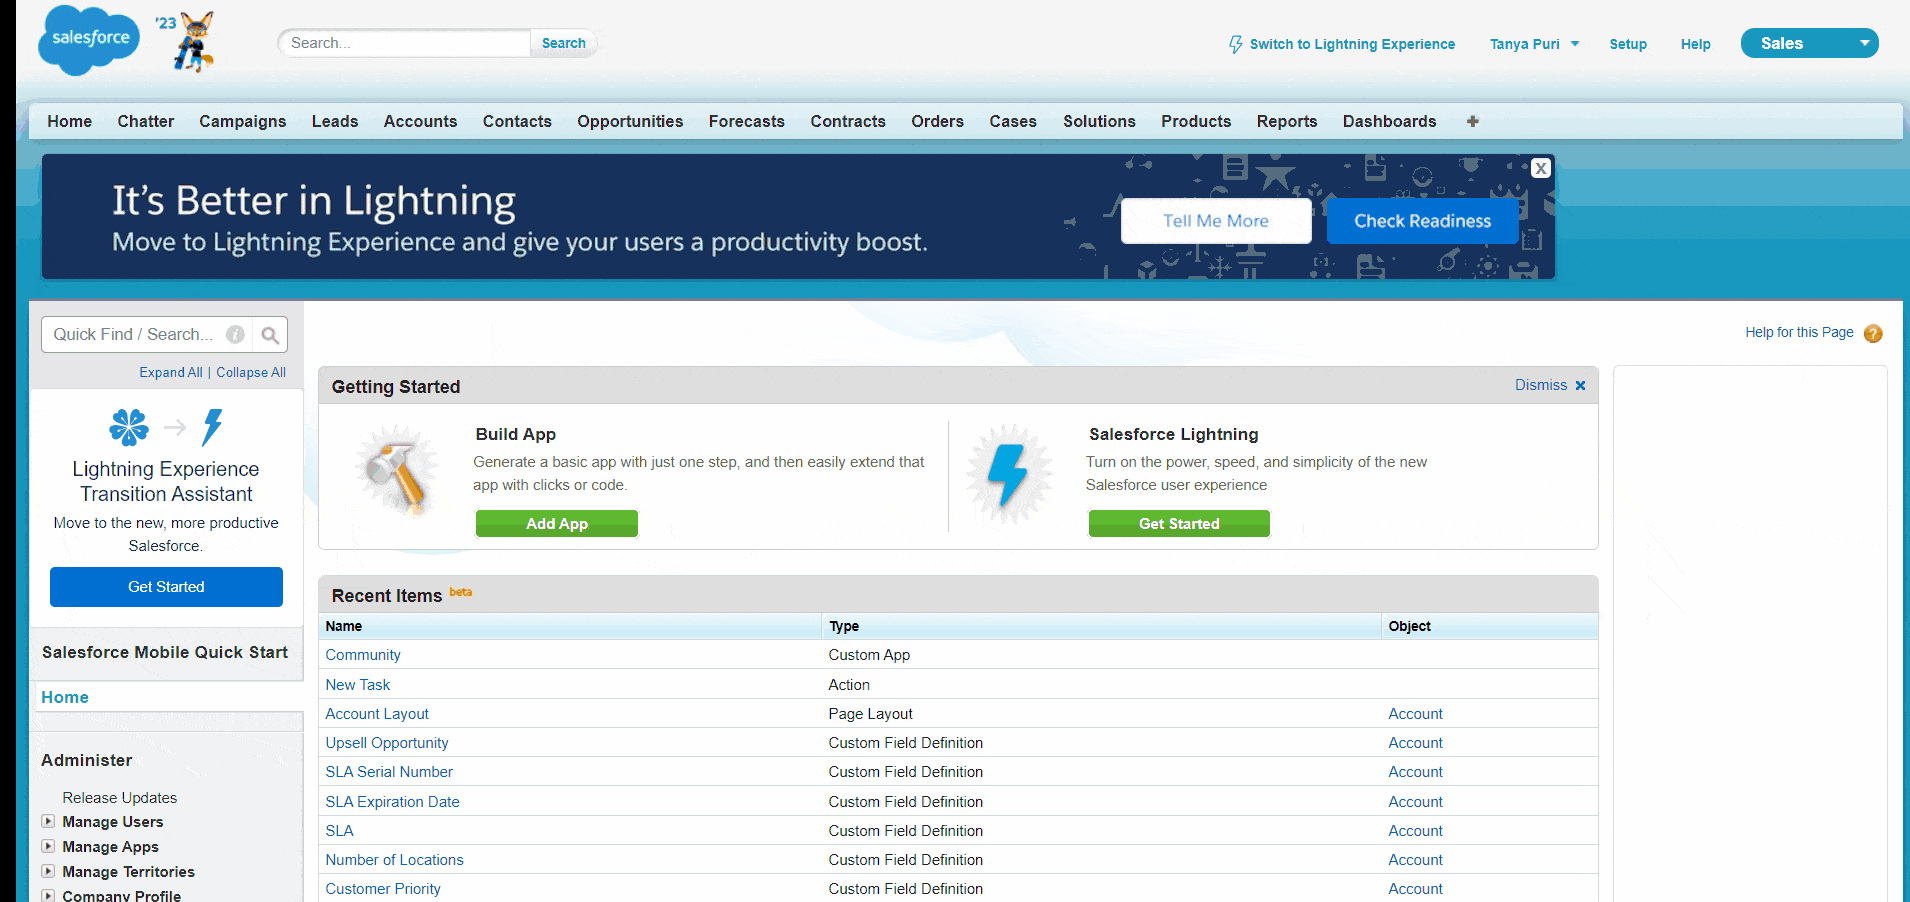Open the Opportunities tab

coord(629,121)
